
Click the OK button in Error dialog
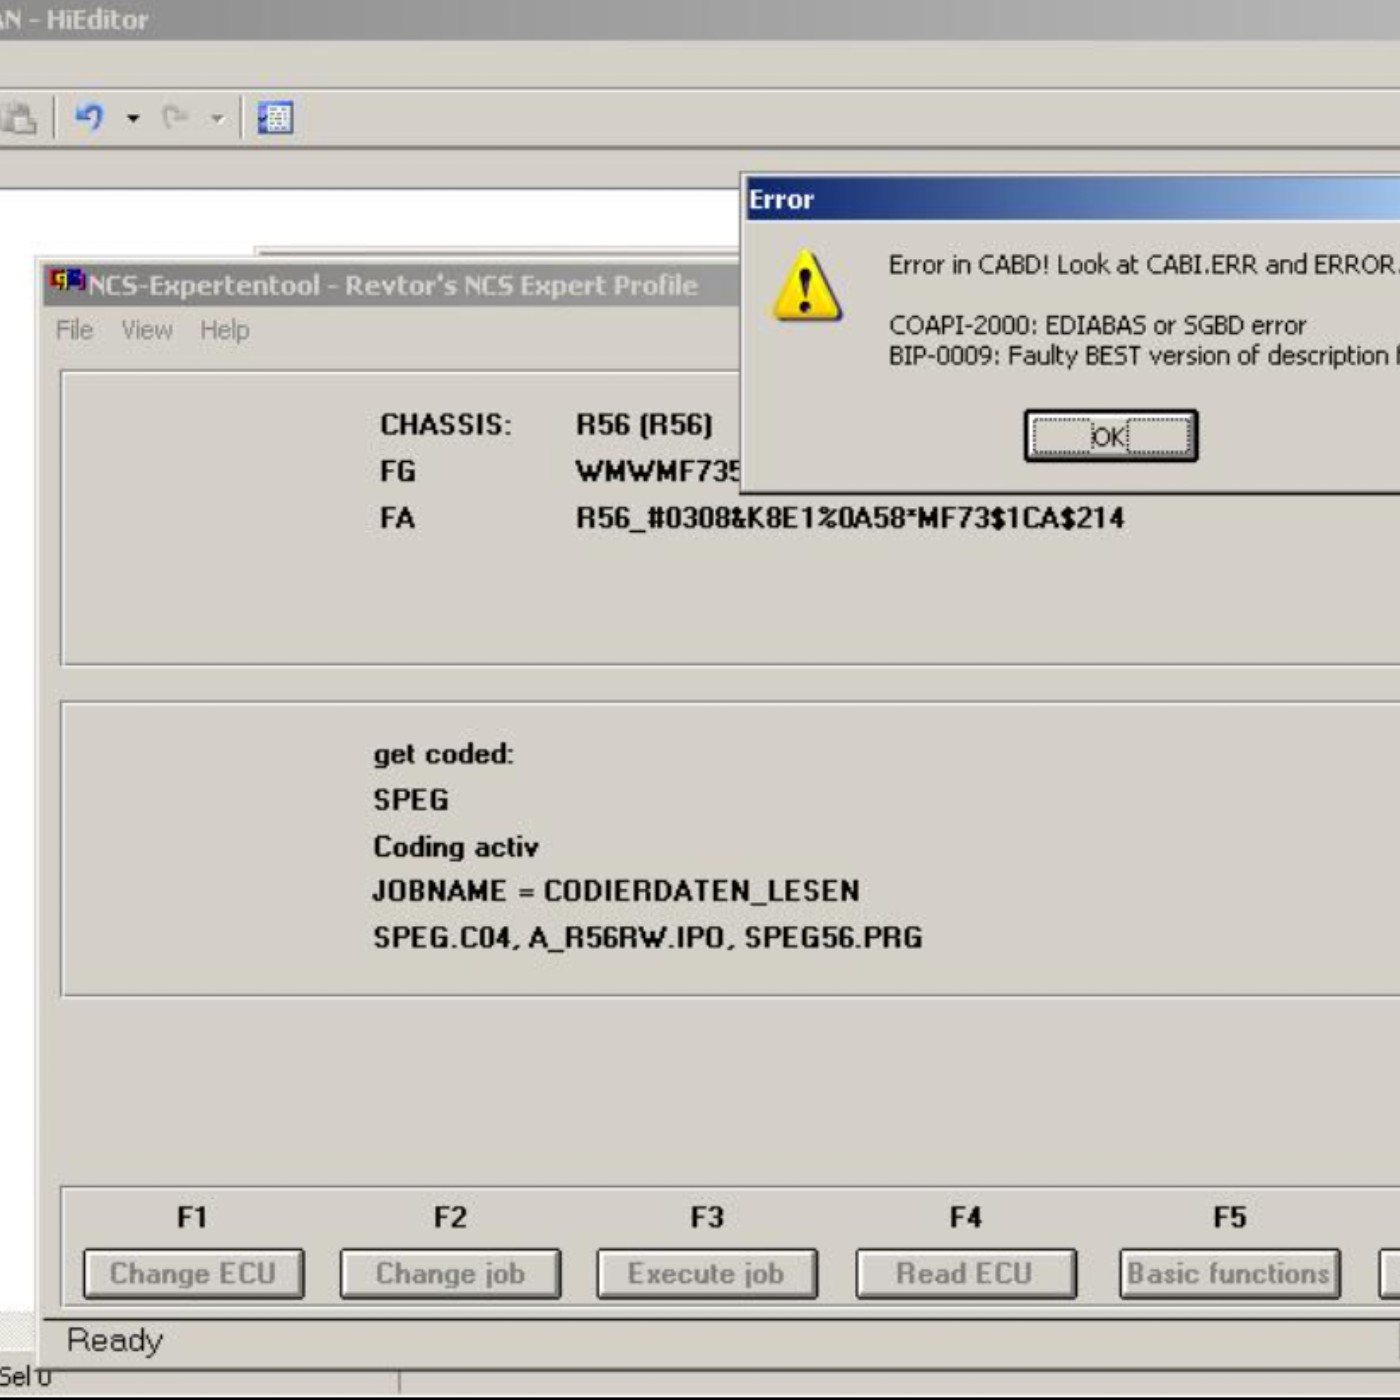(1110, 436)
